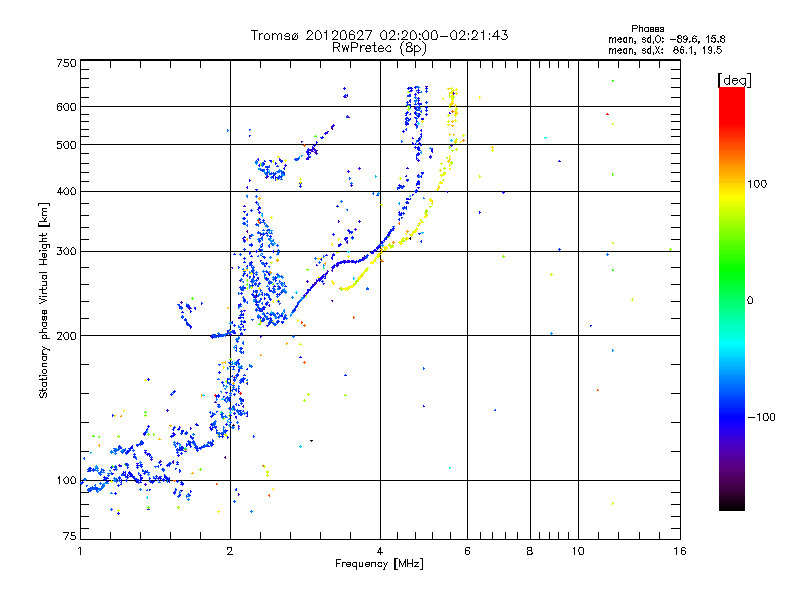Viewport: 800px width, 600px height.
Task: Click the 'mean, sd,O: -89.6, 15.8' line
Action: point(666,39)
